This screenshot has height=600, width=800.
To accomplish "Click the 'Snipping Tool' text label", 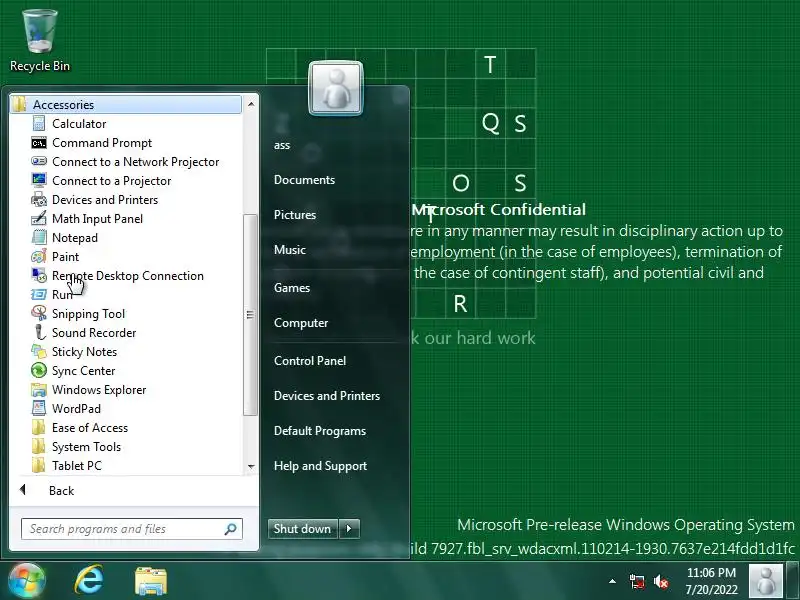I will 88,314.
